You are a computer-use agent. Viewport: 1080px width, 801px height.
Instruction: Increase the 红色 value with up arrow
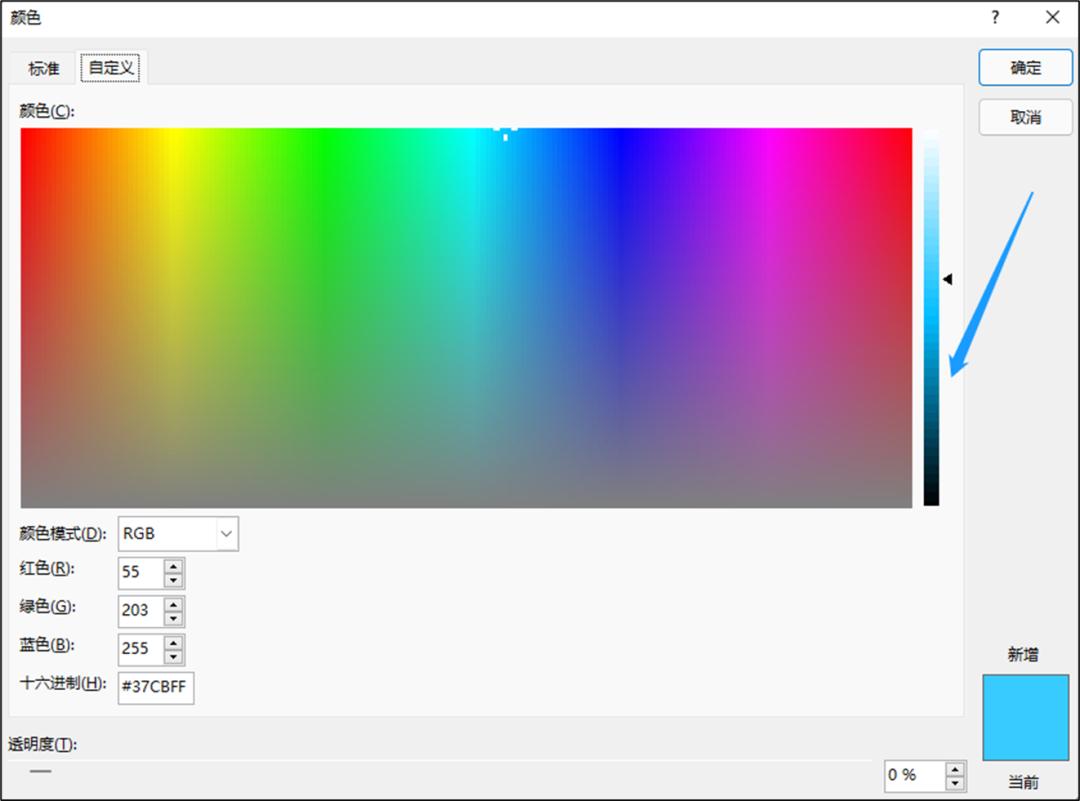point(174,567)
